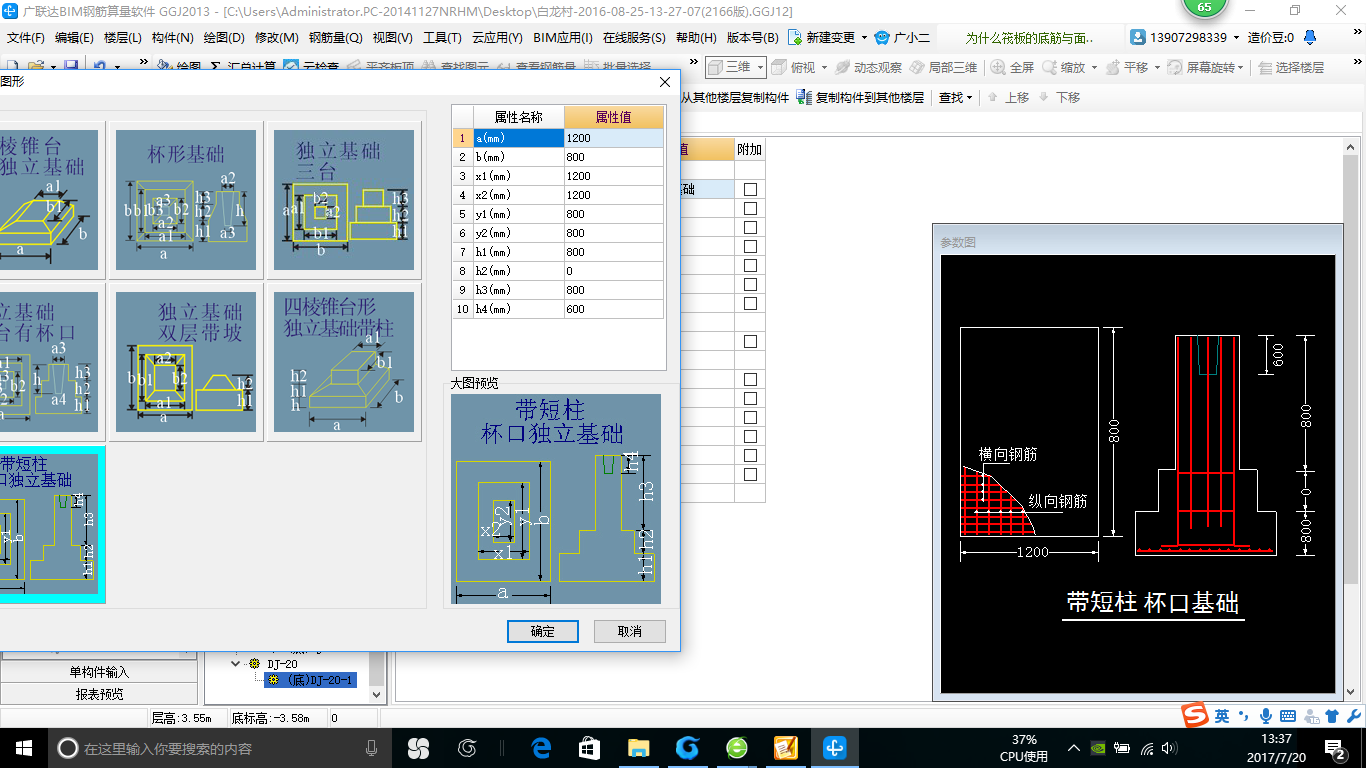
Task: Select the 平移 pan tool
Action: 1127,67
